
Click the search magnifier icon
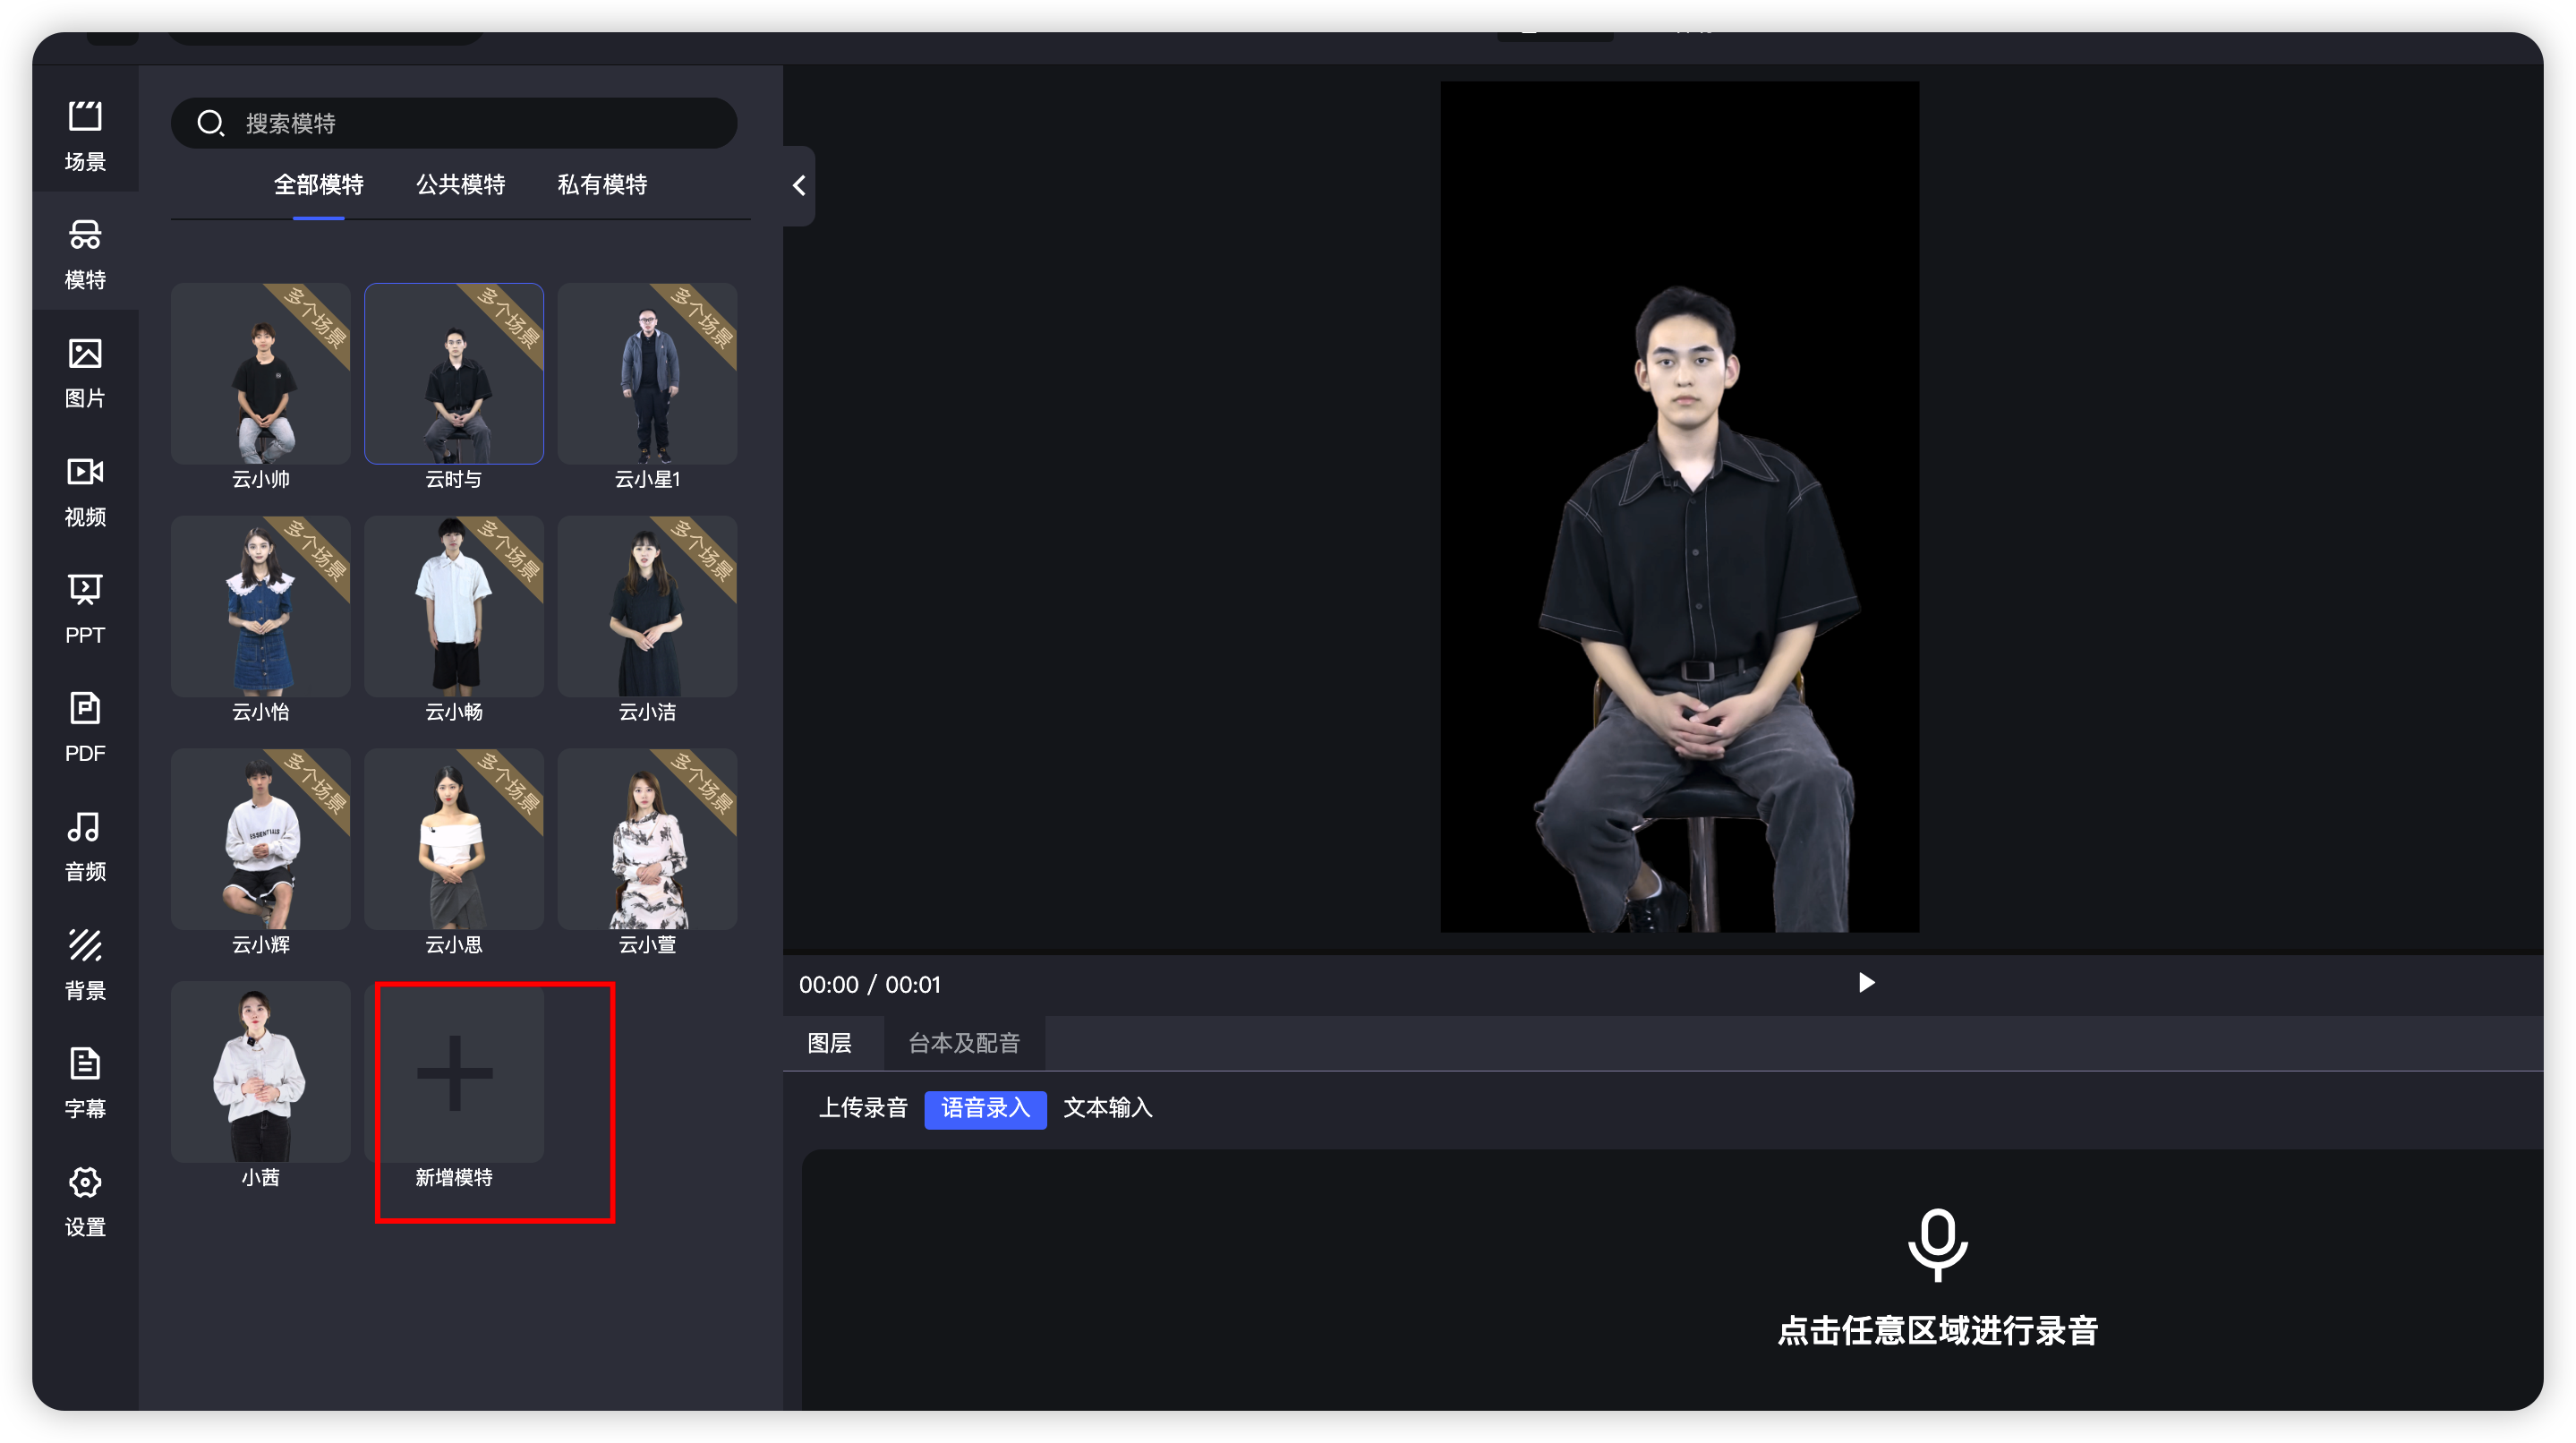[210, 123]
